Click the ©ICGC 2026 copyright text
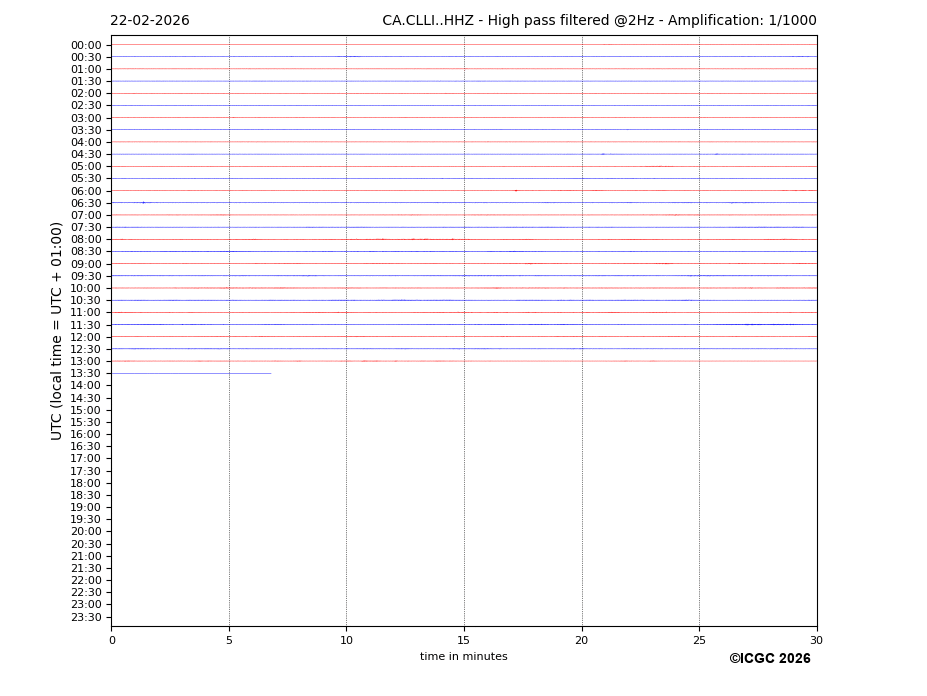927x696 pixels. 769,658
